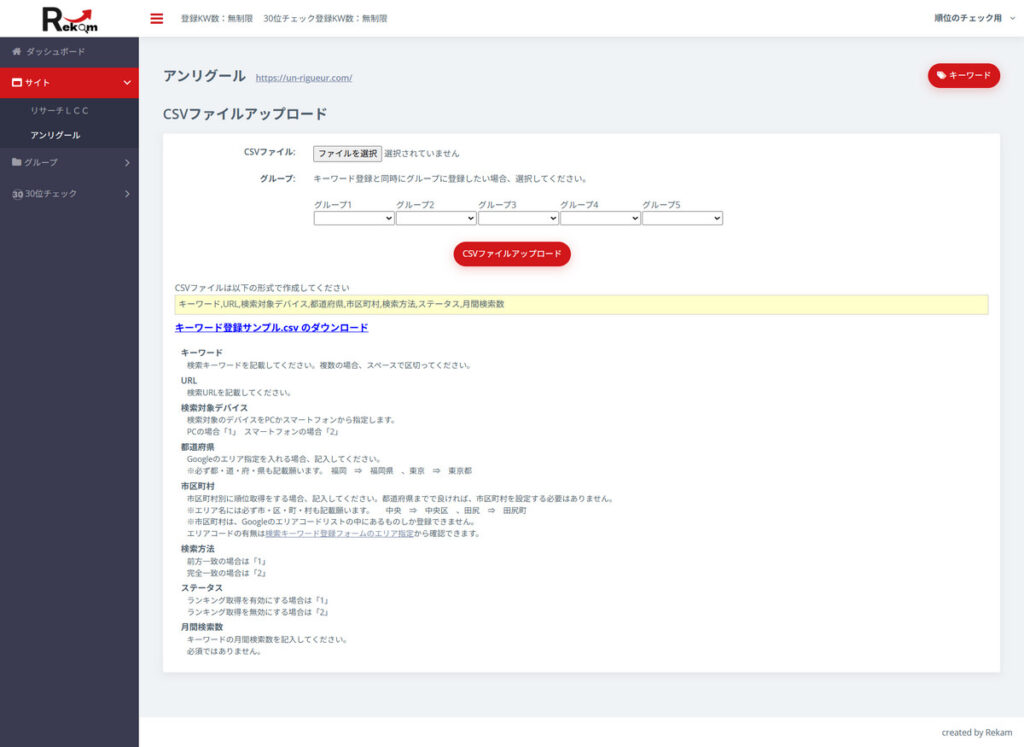Select リサーチLCC site in sidebar

[59, 110]
